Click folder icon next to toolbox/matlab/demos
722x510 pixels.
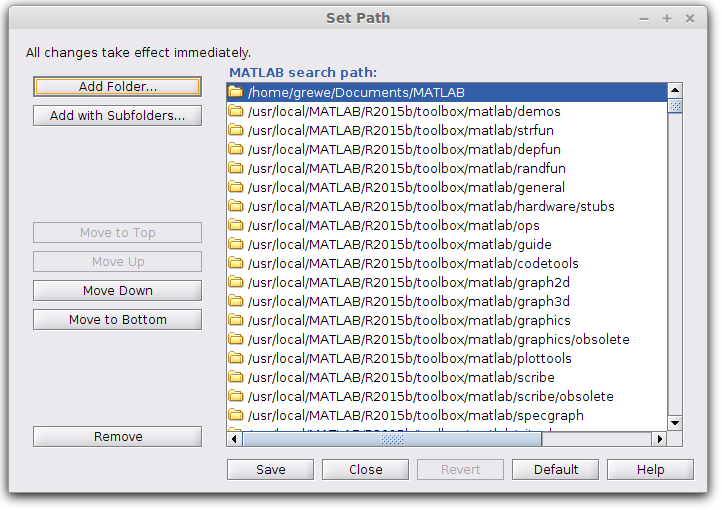236,111
